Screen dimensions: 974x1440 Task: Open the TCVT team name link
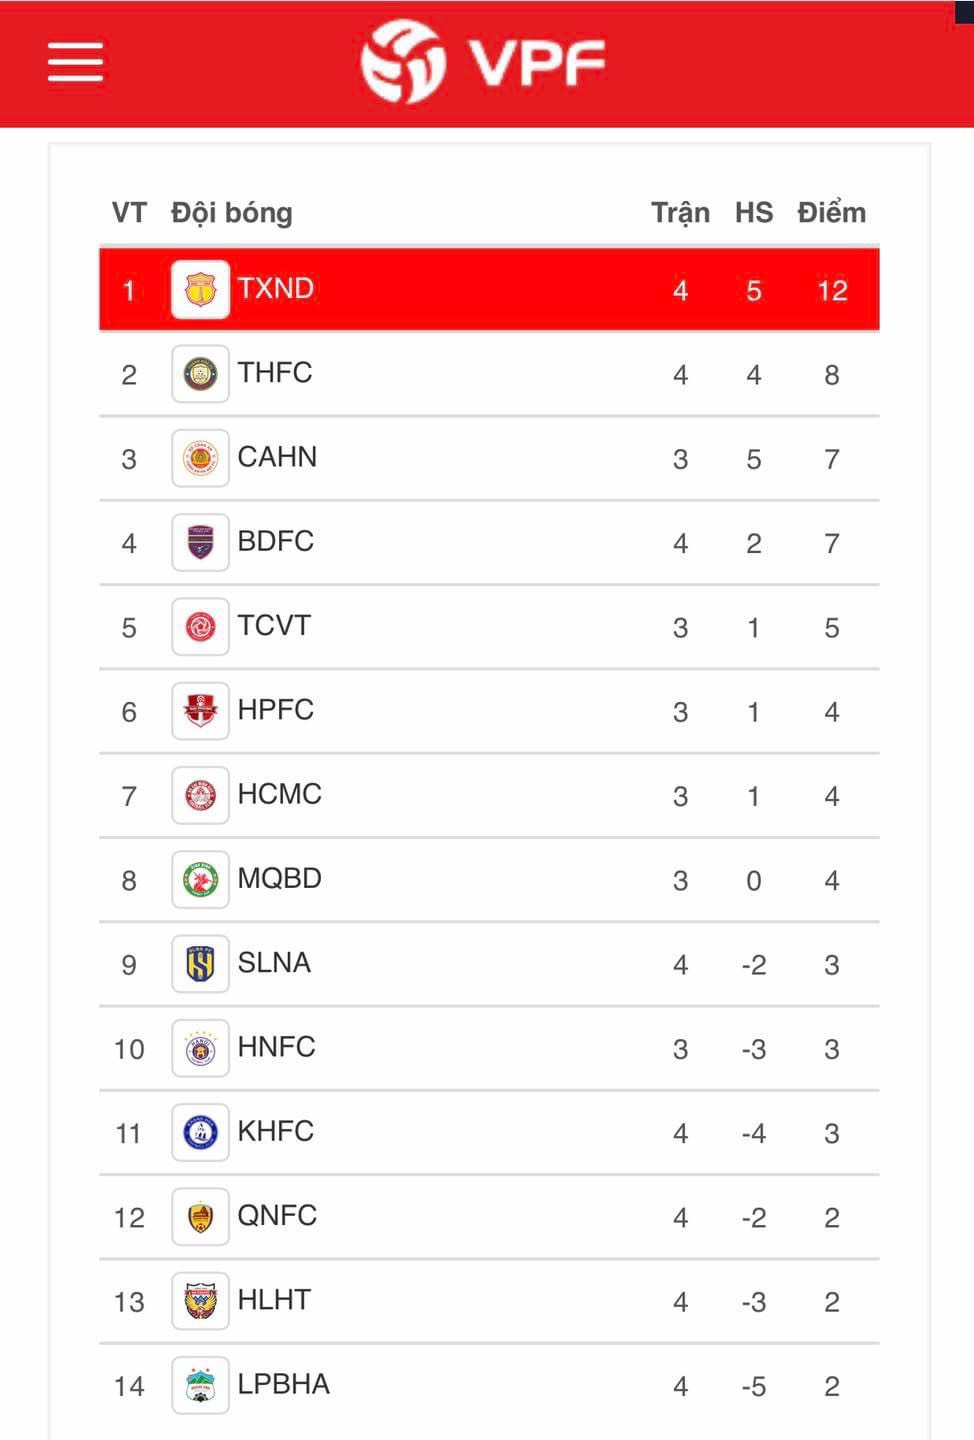[274, 626]
